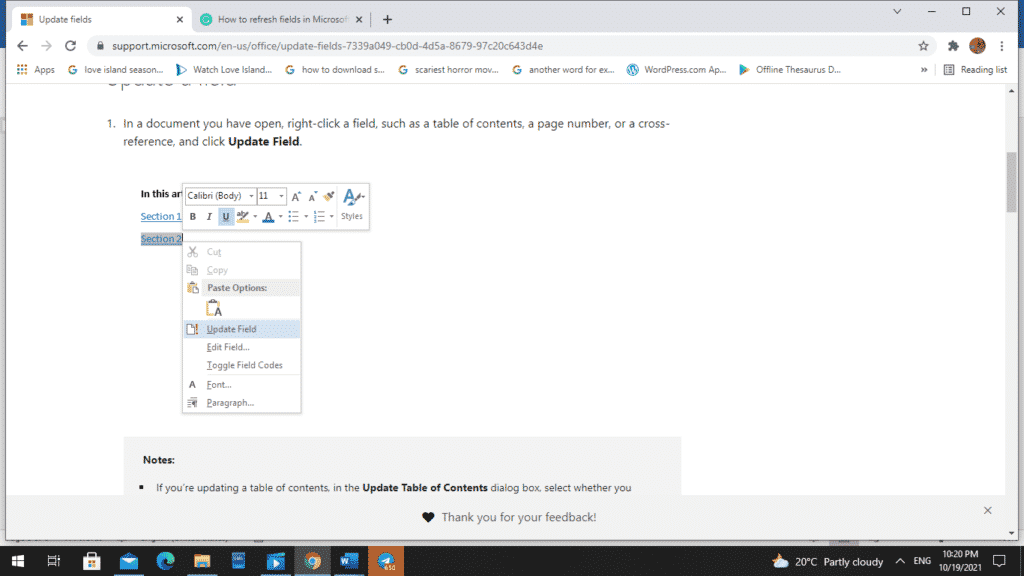Disable Underline formatting
Screen dimensions: 1024x576
(x=225, y=216)
